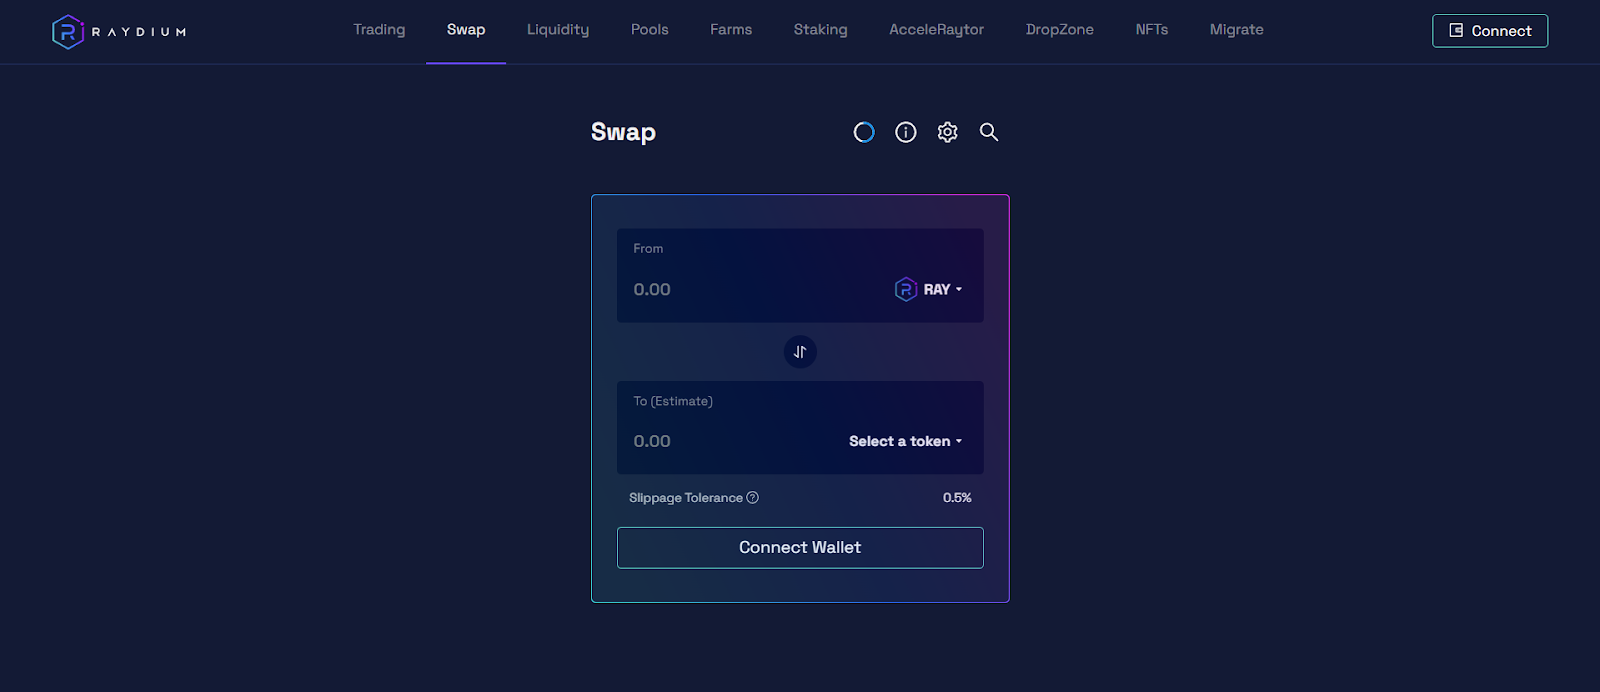Viewport: 1600px width, 692px height.
Task: Click the Connect Wallet button
Action: [800, 548]
